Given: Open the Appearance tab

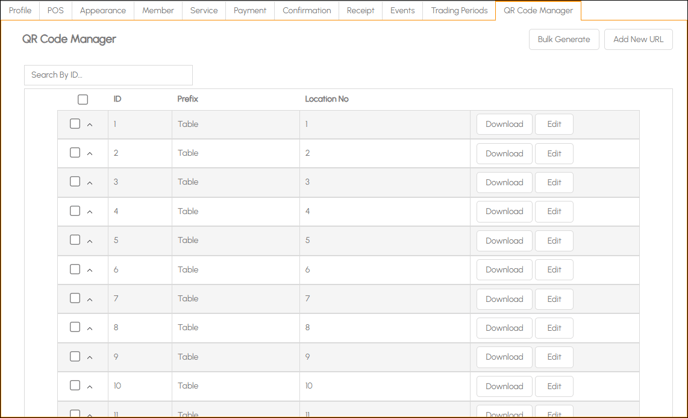Looking at the screenshot, I should click(103, 11).
